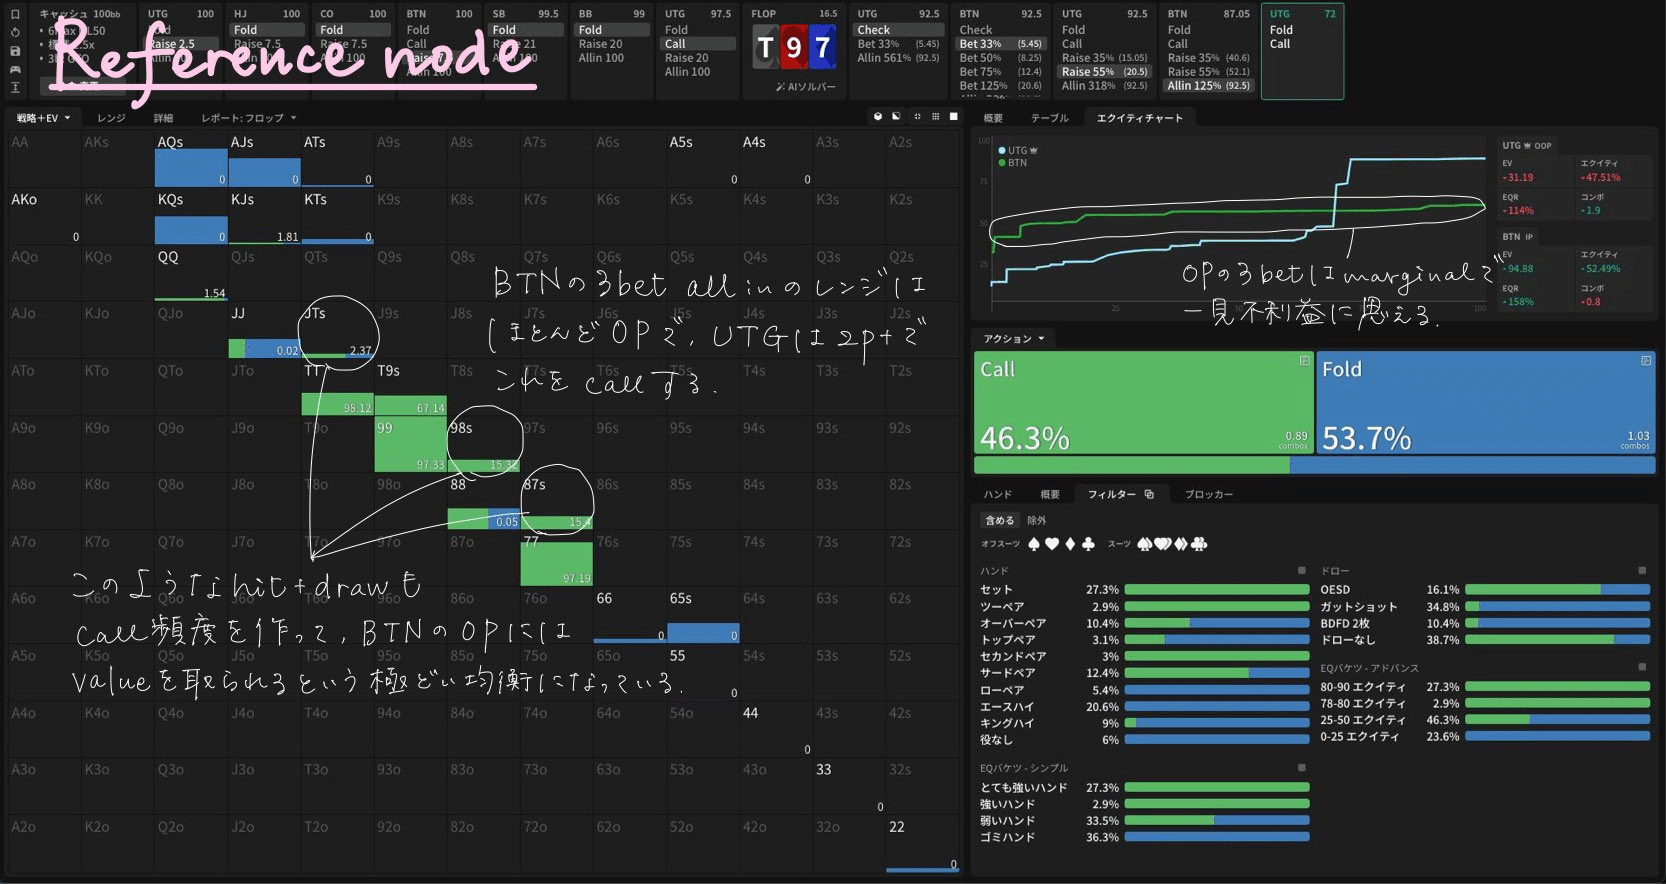This screenshot has height=884, width=1666.
Task: Select offsuit heart filter icon
Action: point(1051,544)
